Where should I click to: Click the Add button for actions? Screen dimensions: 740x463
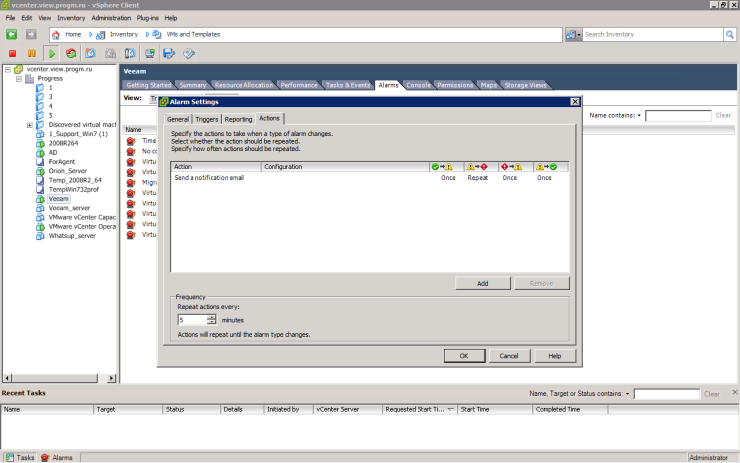point(483,283)
